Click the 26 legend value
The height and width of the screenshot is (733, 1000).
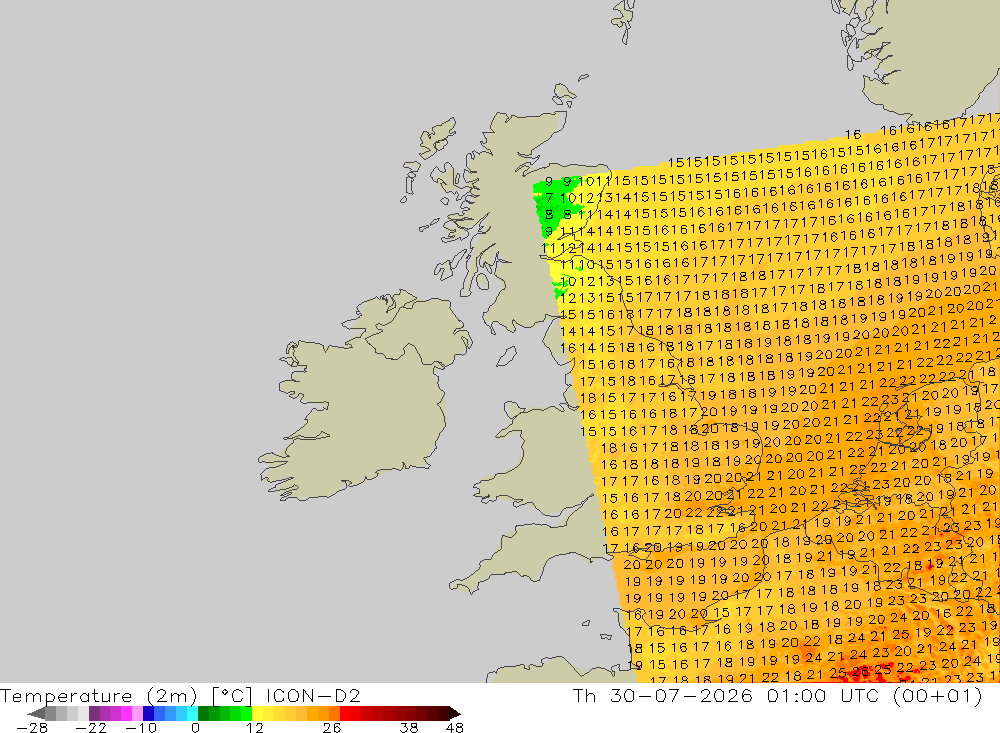[x=331, y=728]
